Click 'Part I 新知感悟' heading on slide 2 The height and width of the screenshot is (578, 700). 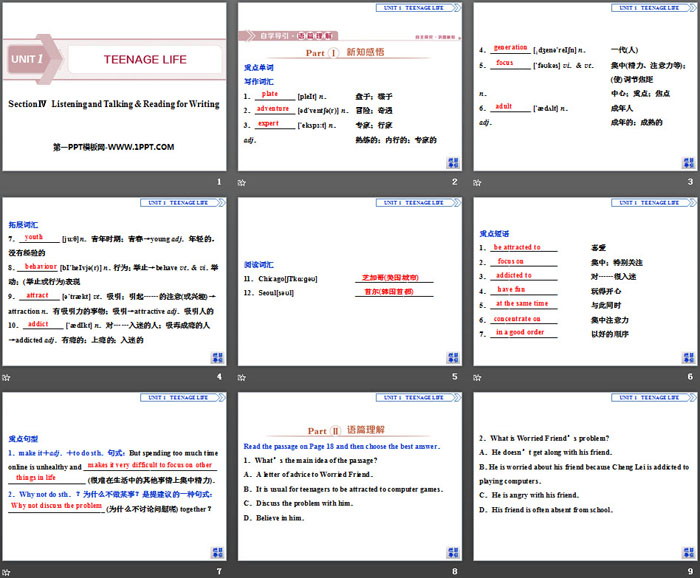pyautogui.click(x=345, y=52)
